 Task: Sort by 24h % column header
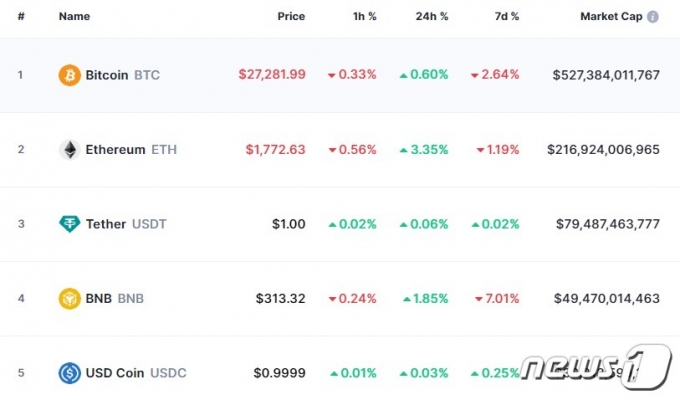point(432,16)
